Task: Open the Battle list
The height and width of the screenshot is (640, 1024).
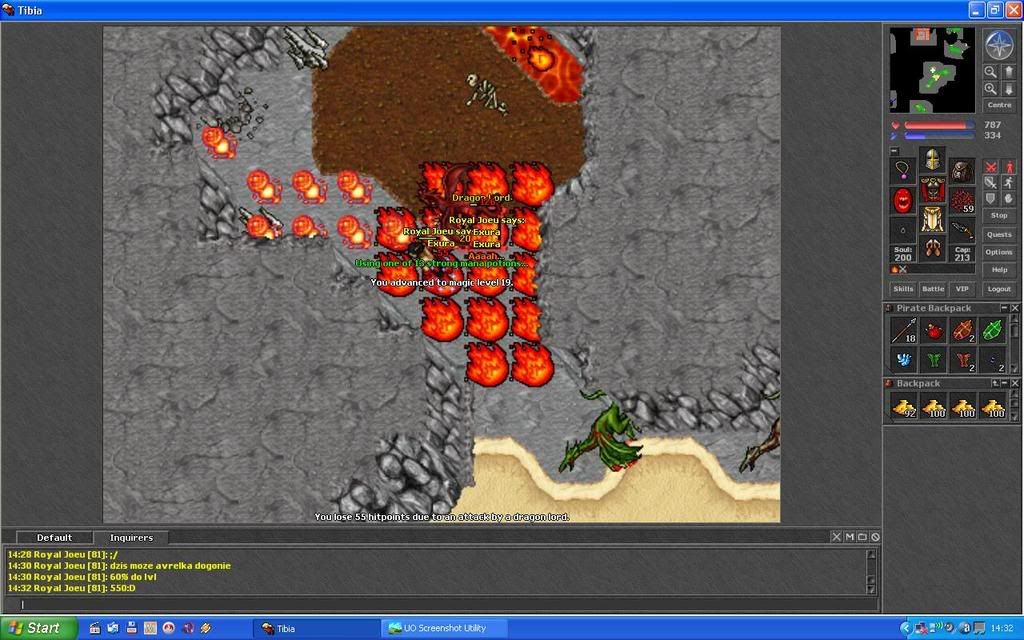Action: click(933, 289)
